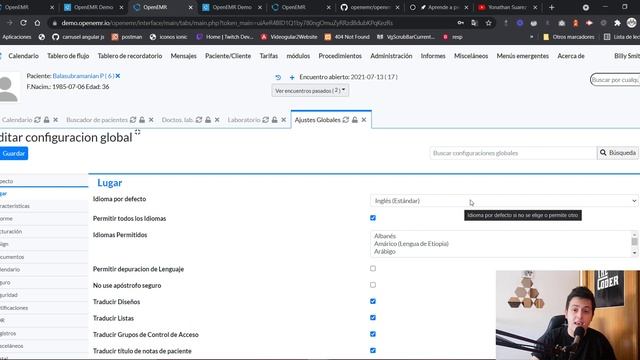
Task: Lock the Ajustes Globales tab
Action: [x=355, y=120]
